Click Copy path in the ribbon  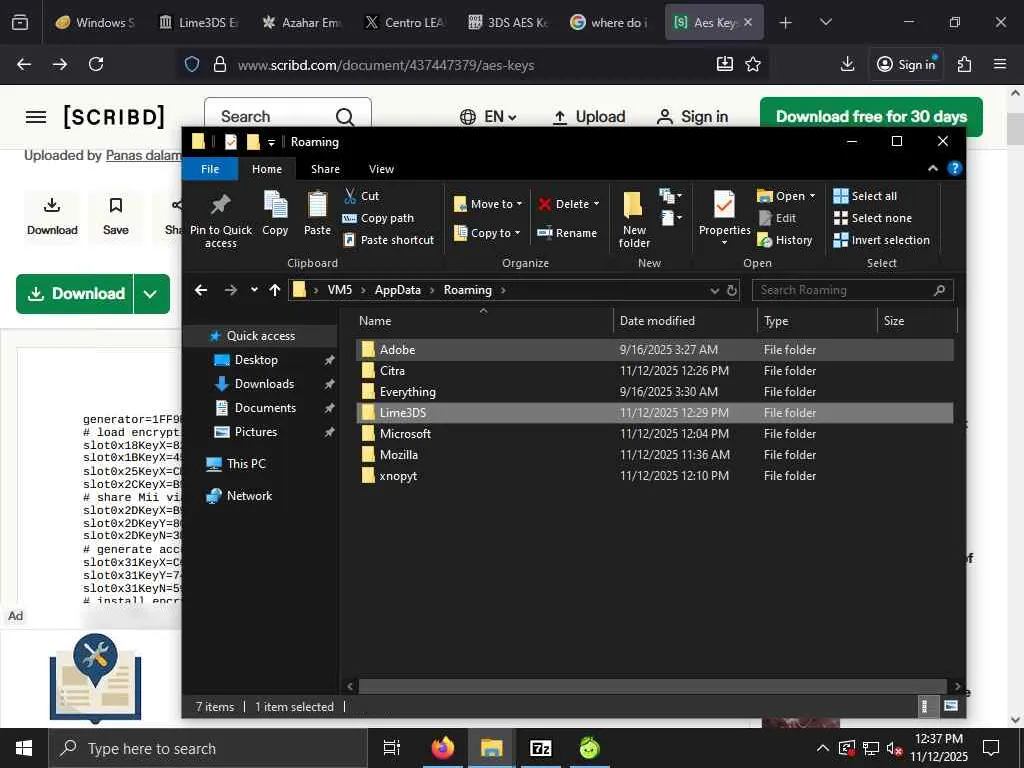point(378,218)
